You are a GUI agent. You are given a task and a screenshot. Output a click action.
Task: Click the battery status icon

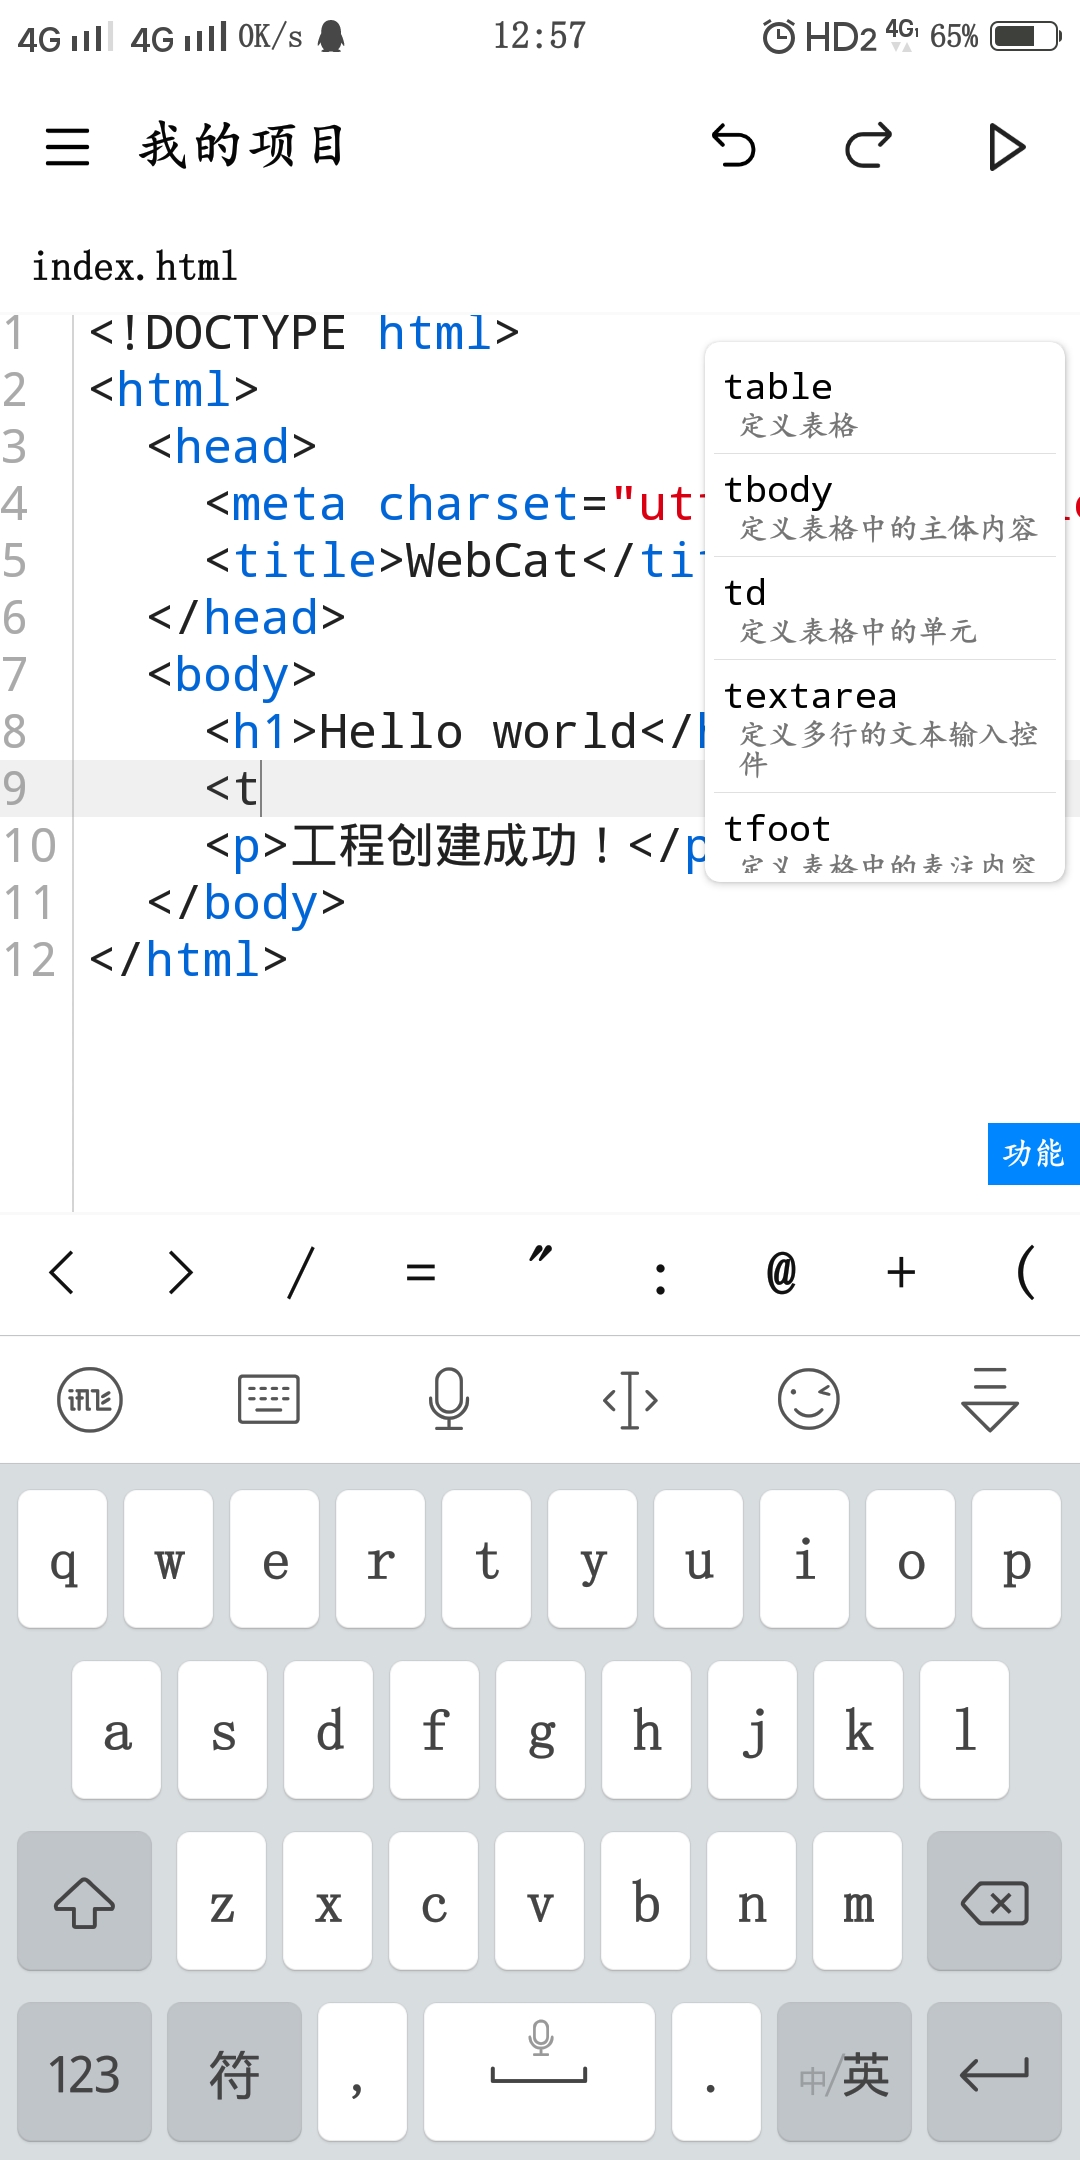tap(1025, 37)
